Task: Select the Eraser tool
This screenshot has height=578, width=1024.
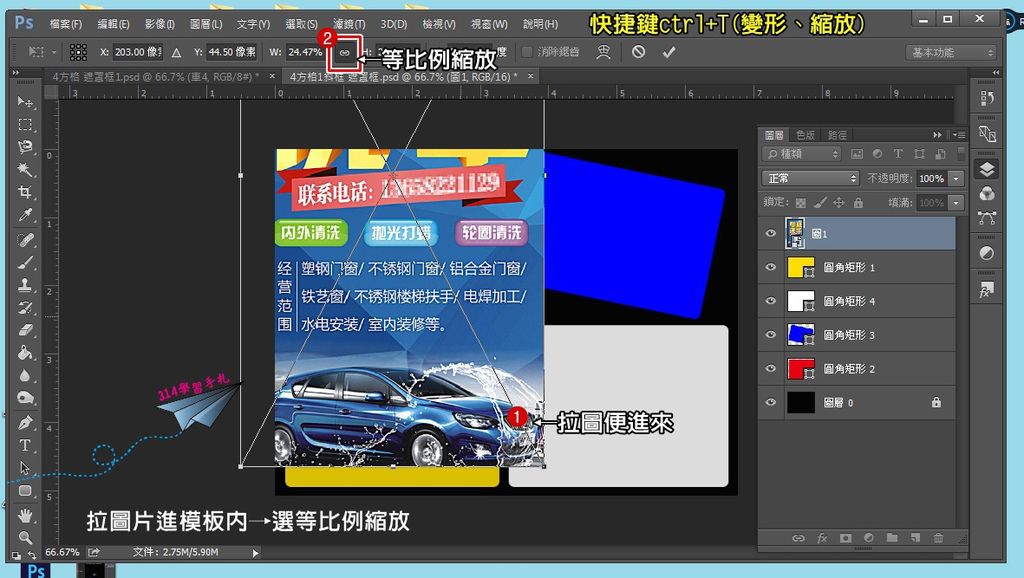Action: (x=25, y=330)
